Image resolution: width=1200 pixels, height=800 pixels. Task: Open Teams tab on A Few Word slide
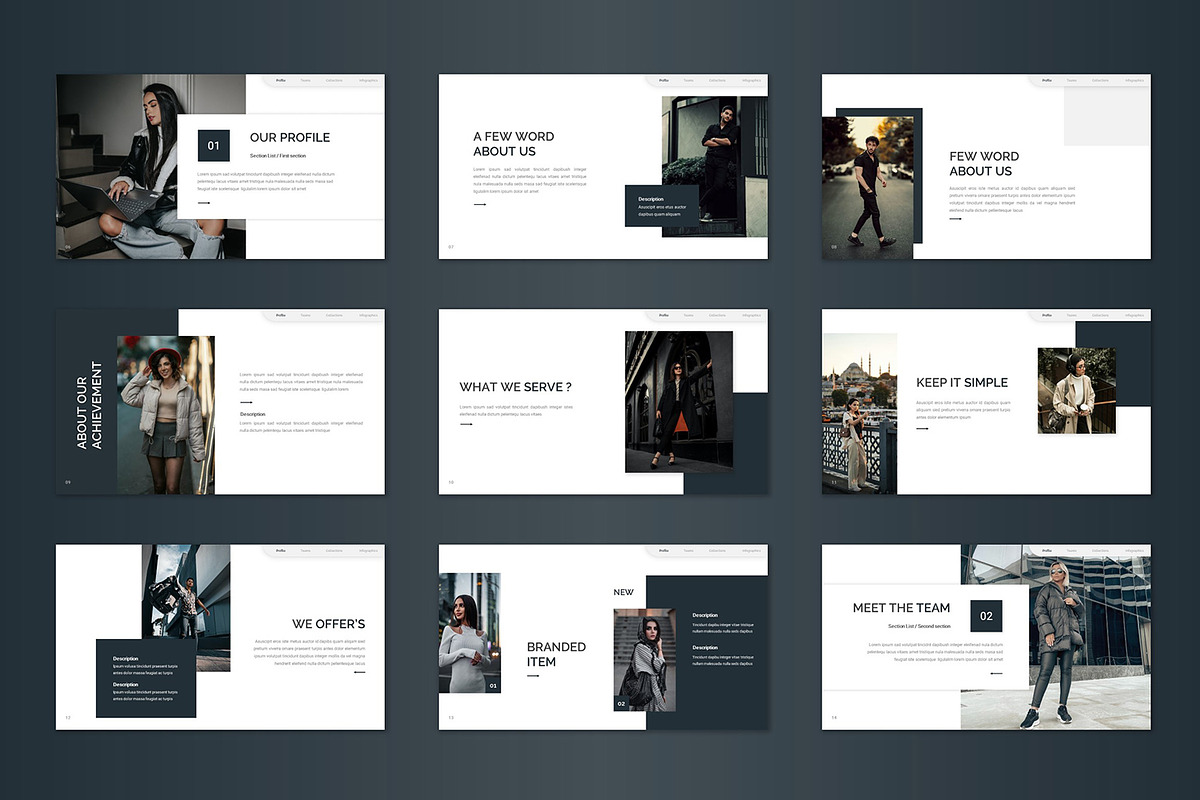(x=689, y=80)
